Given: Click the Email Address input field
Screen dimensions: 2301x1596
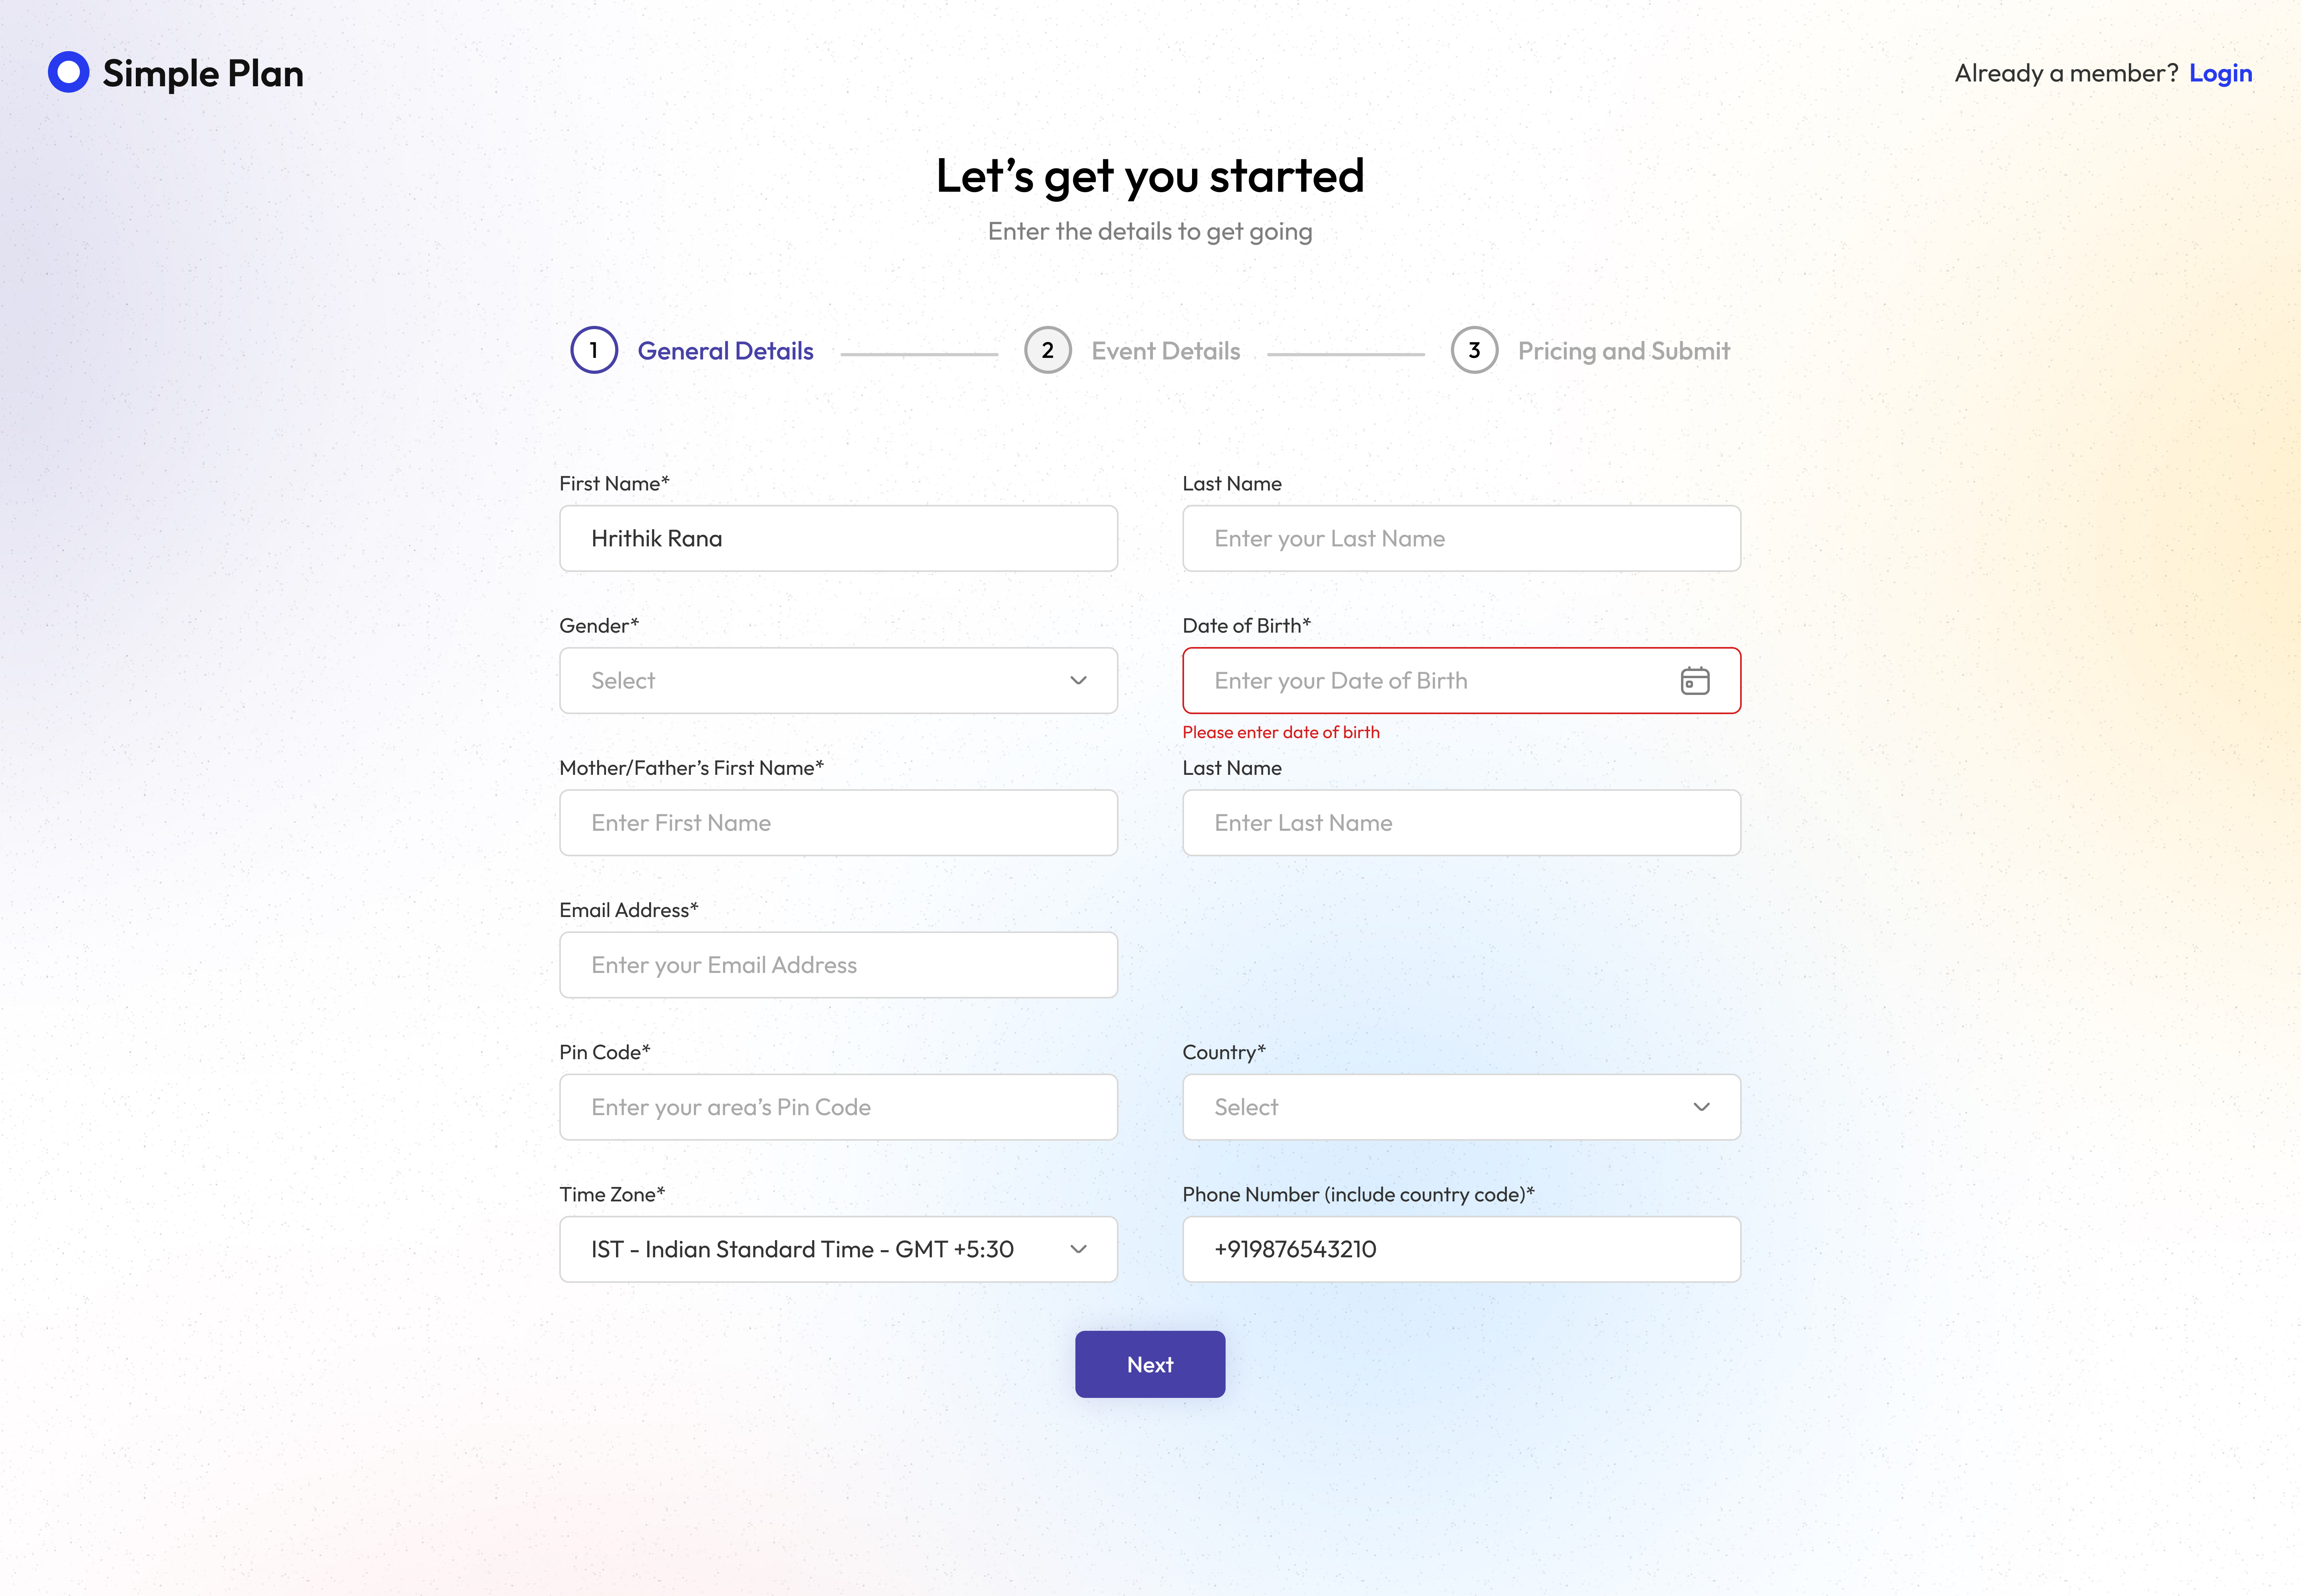Looking at the screenshot, I should pyautogui.click(x=838, y=965).
